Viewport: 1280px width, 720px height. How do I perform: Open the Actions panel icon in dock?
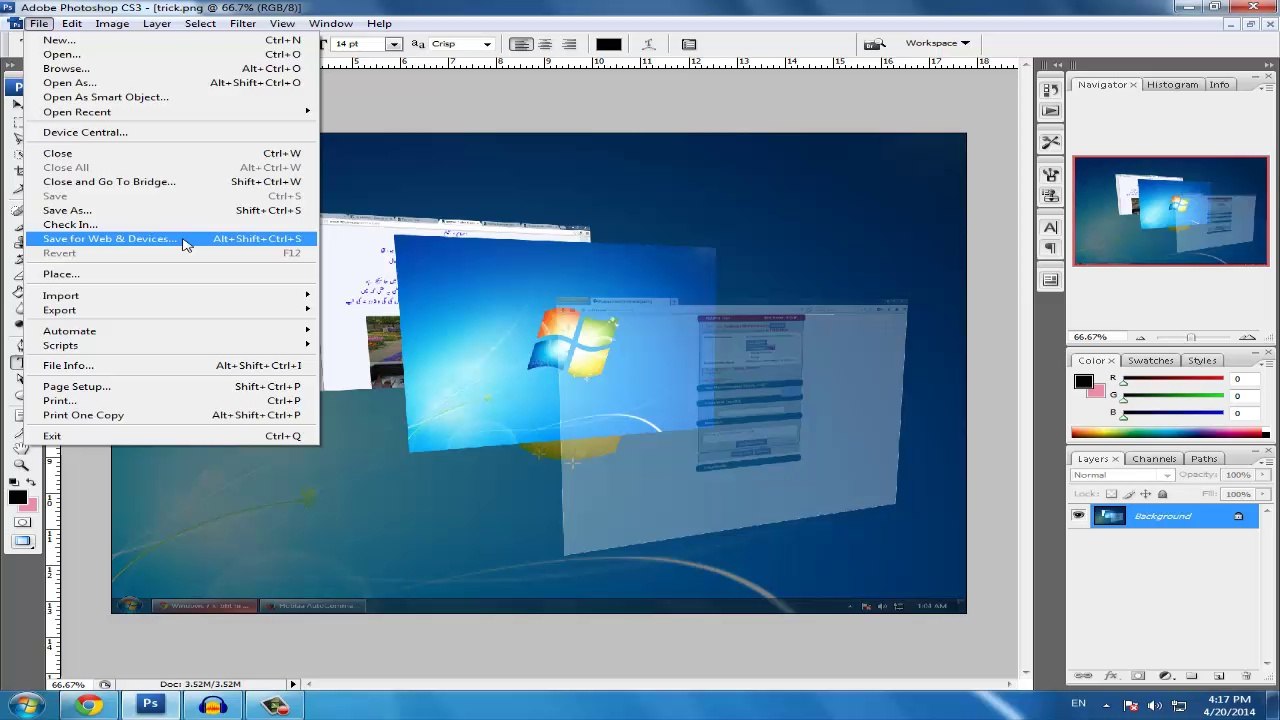click(1050, 111)
